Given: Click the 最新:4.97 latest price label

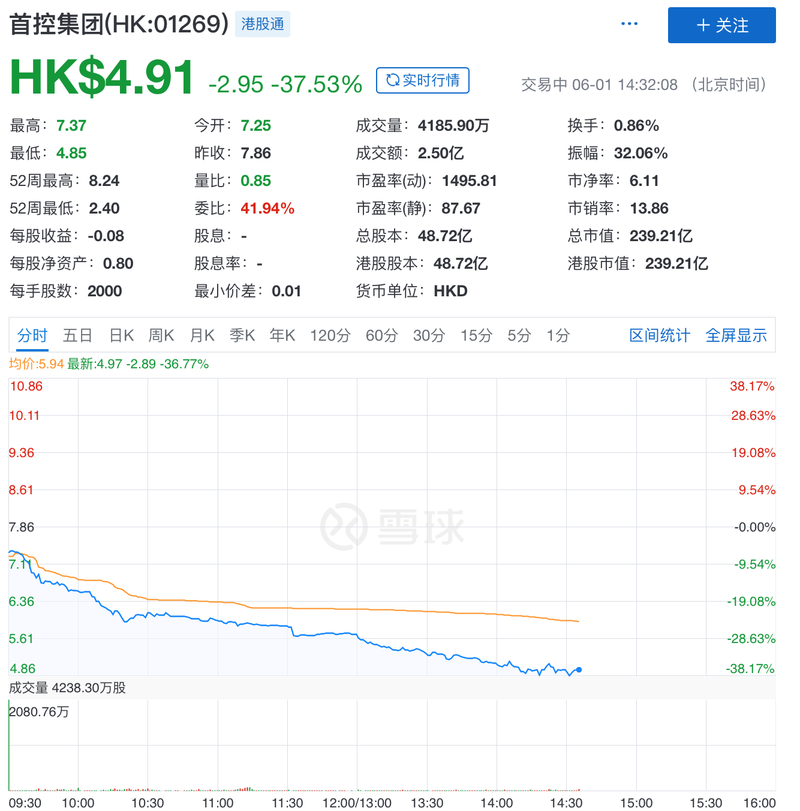Looking at the screenshot, I should [138, 364].
